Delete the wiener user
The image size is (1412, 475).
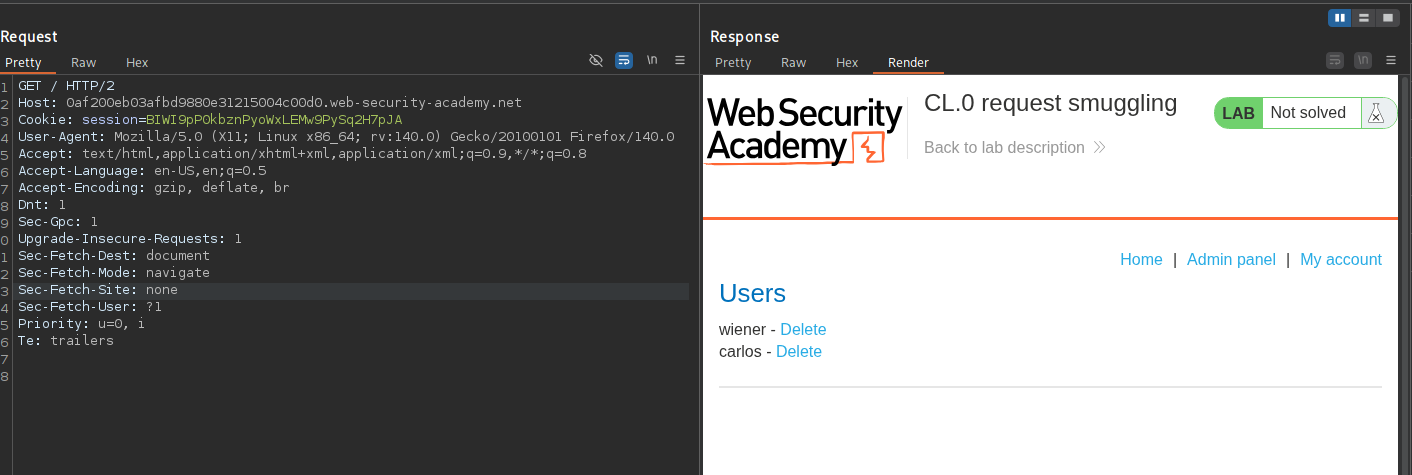click(x=803, y=330)
